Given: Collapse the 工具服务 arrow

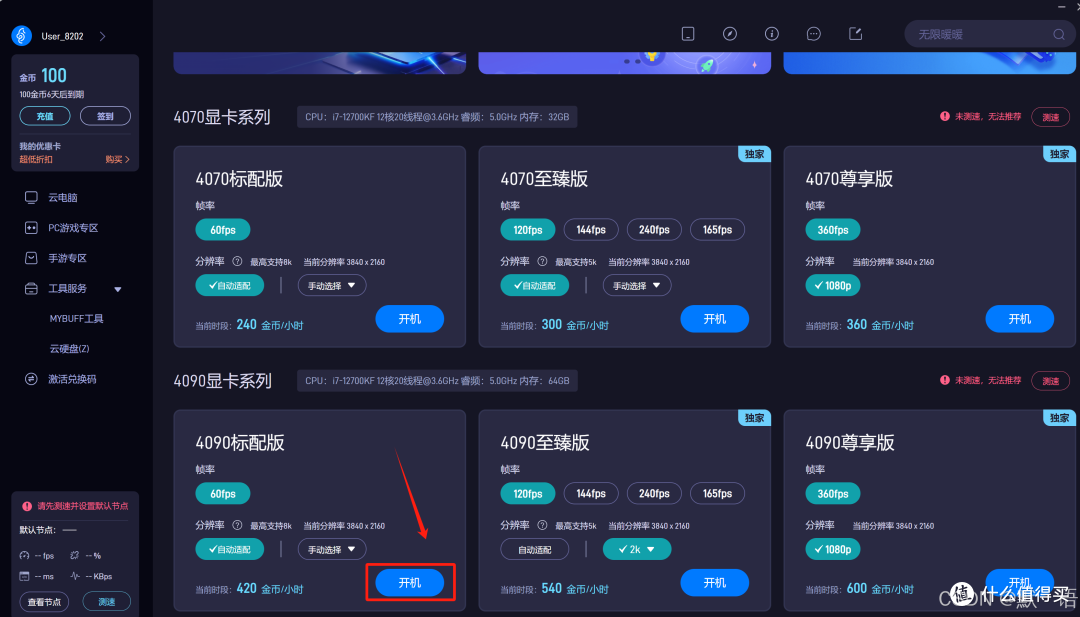Looking at the screenshot, I should point(118,289).
